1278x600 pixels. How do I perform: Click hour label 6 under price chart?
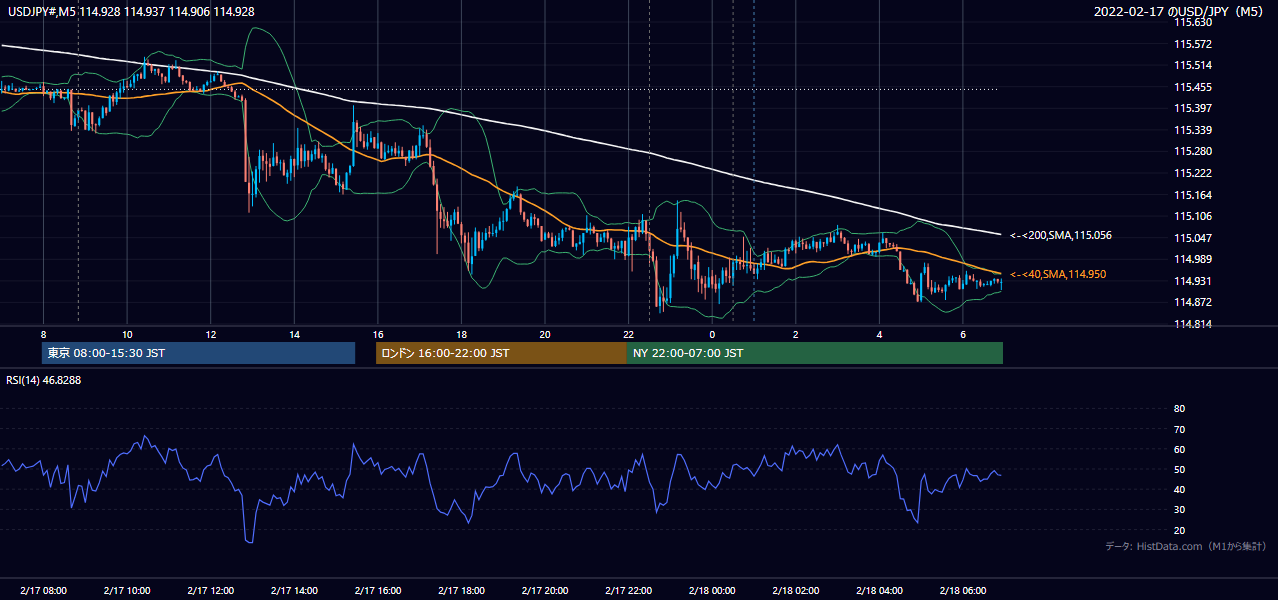click(963, 334)
